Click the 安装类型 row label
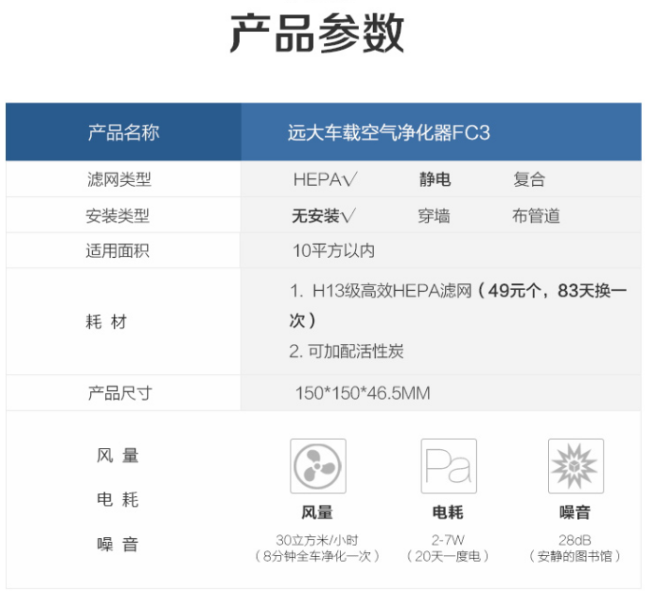The image size is (645, 611). pyautogui.click(x=117, y=216)
